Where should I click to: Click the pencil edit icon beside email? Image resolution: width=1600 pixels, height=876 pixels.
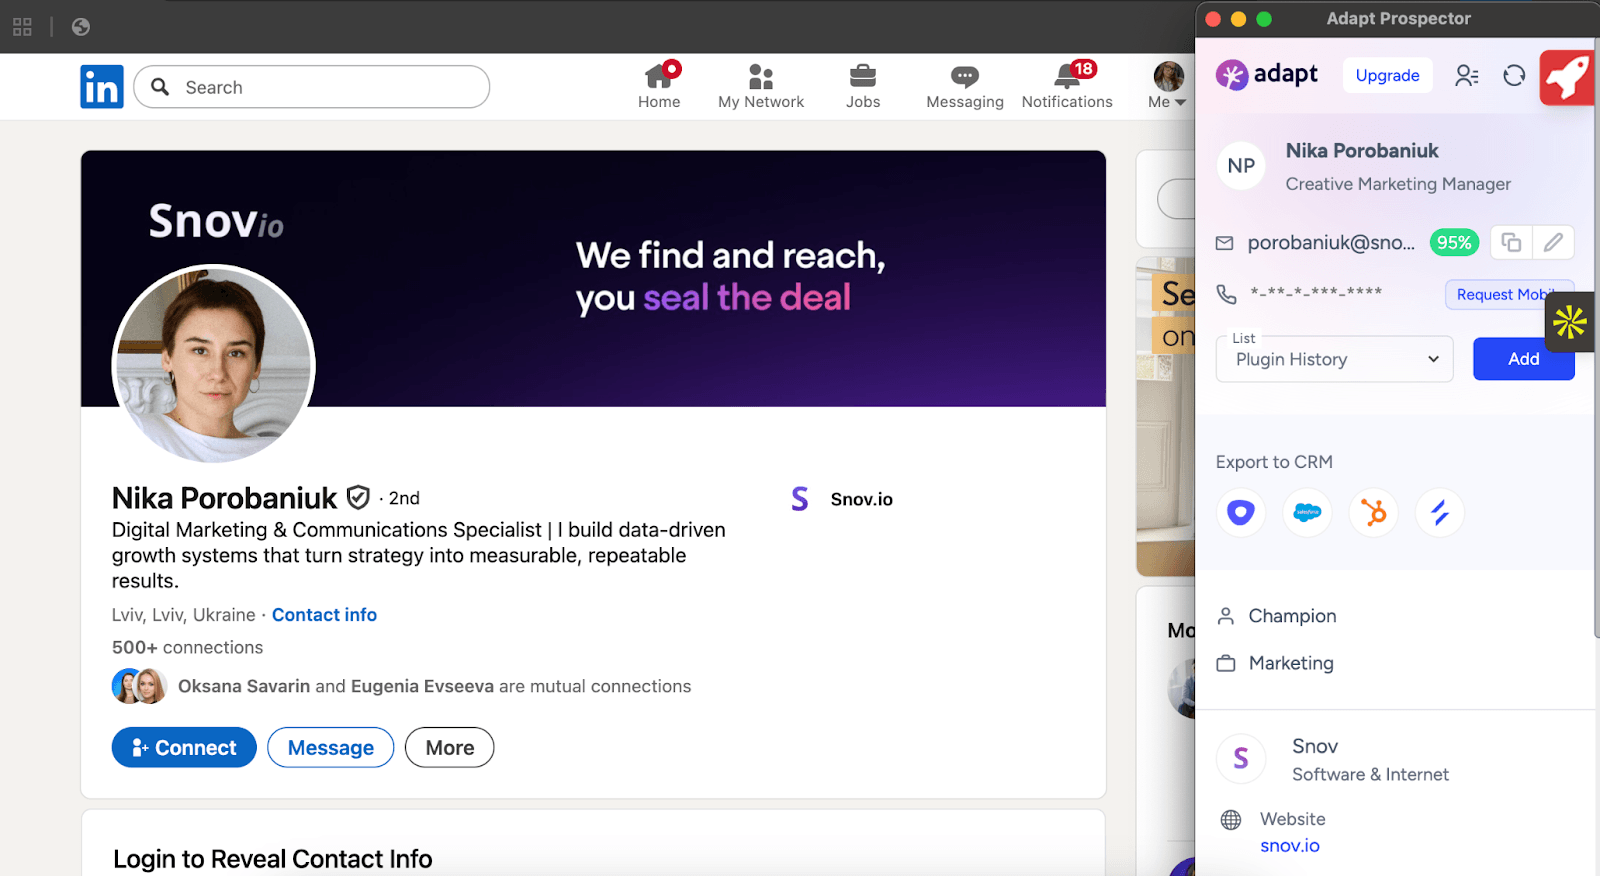pos(1553,242)
